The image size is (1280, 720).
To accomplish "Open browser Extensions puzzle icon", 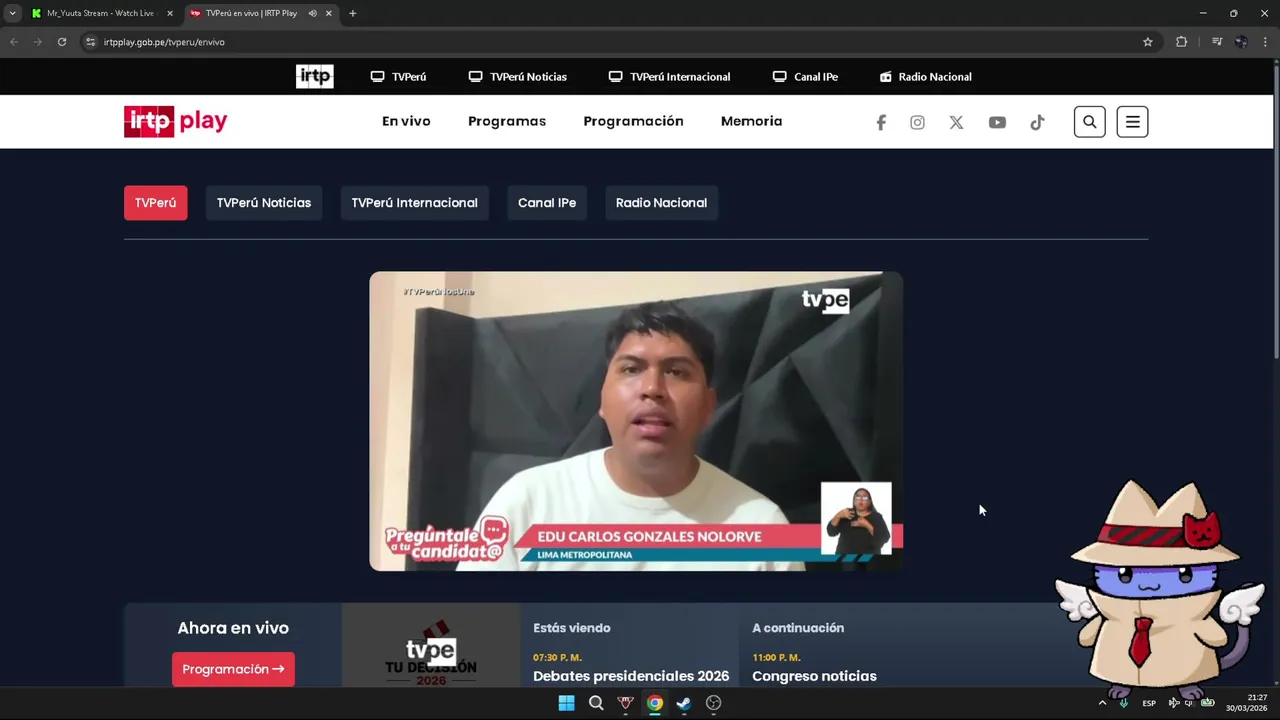I will pos(1181,42).
